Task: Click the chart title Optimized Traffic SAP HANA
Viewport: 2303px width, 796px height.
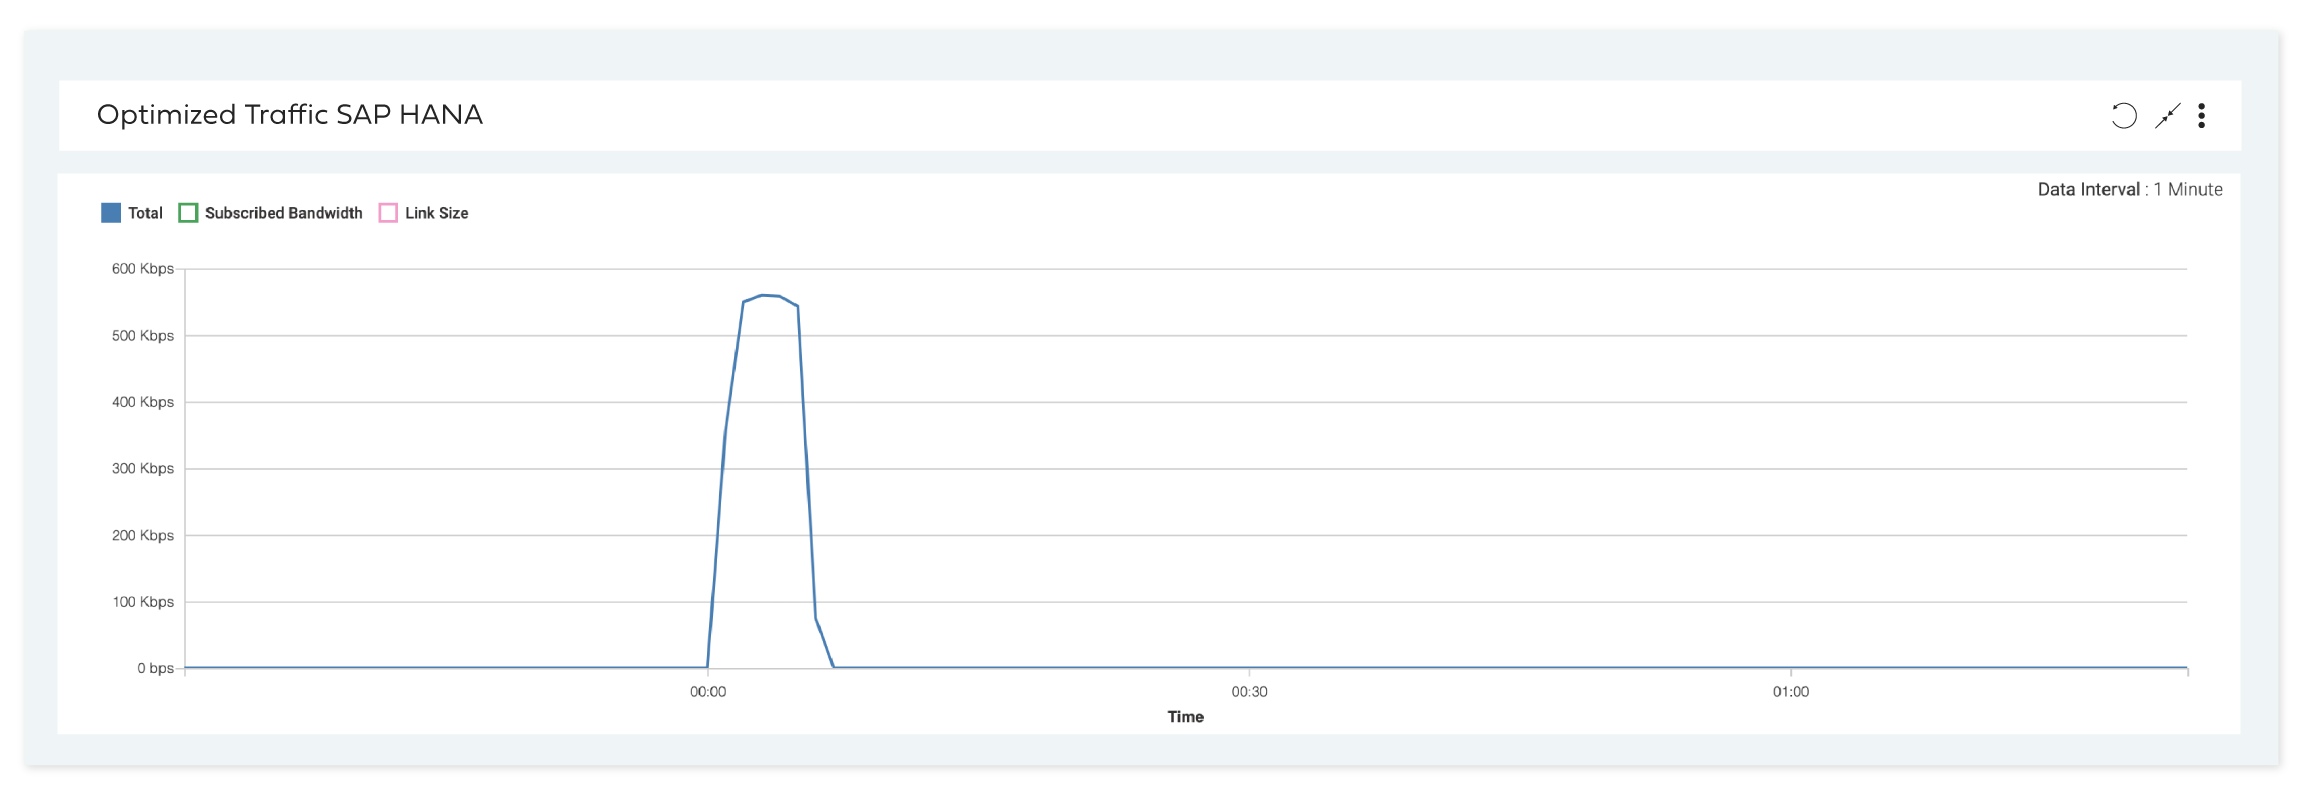Action: pos(290,115)
